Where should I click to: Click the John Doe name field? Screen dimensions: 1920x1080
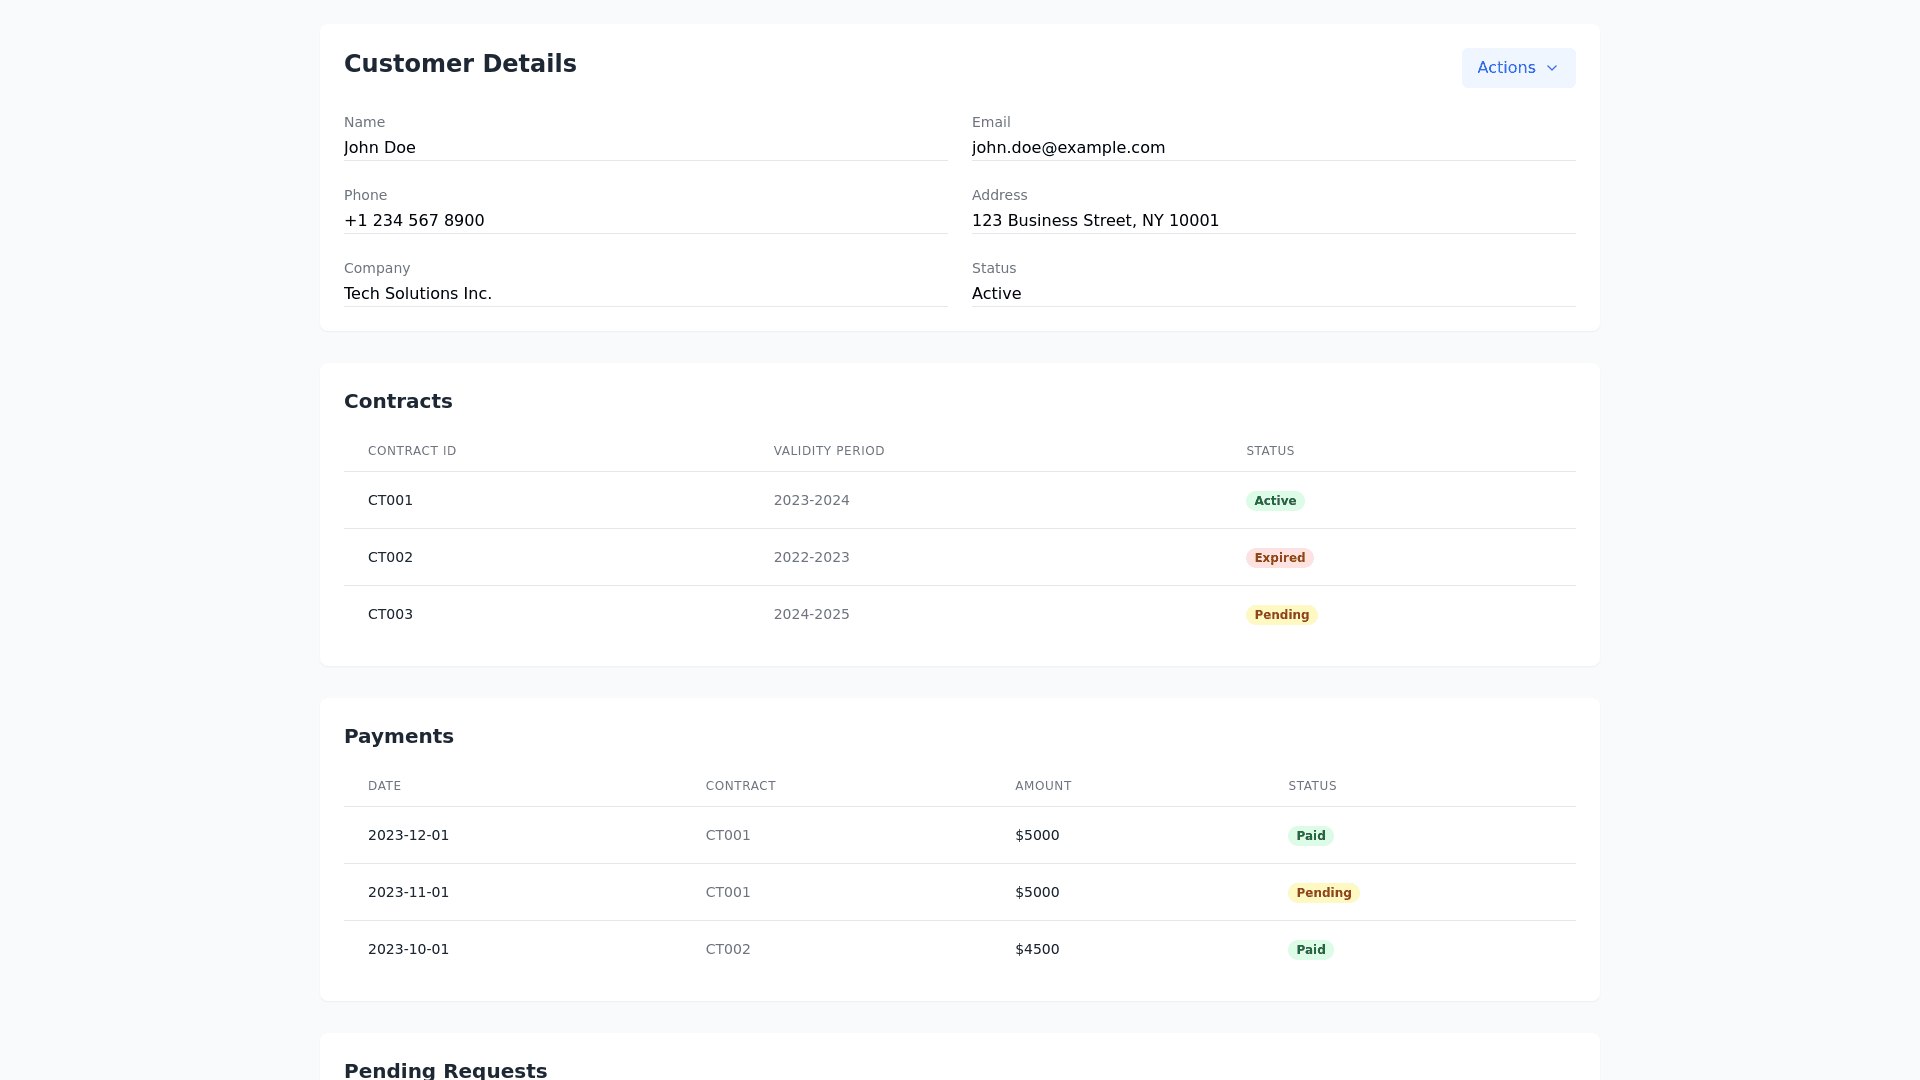click(x=380, y=148)
